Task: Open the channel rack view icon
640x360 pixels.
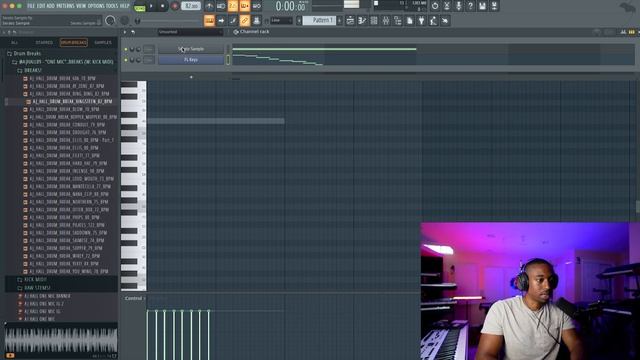Action: click(374, 20)
